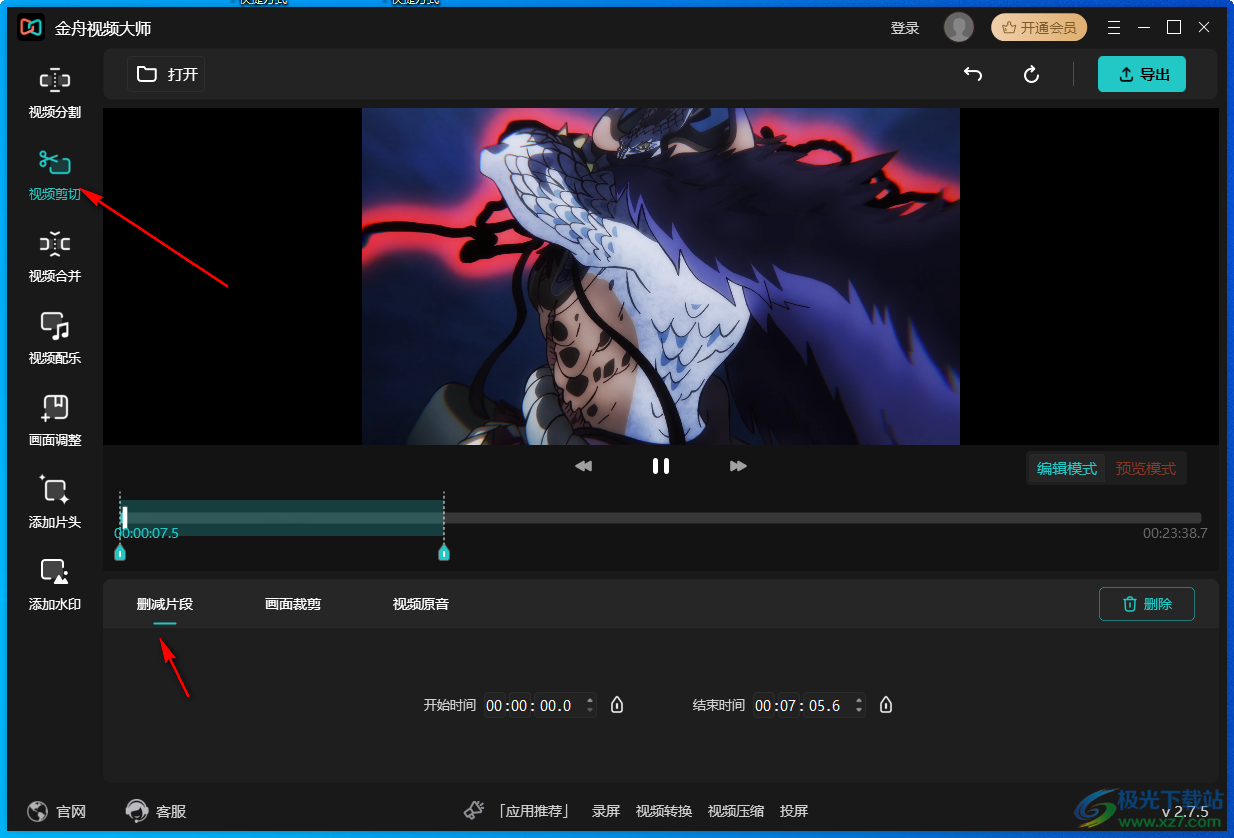Open the 视频分割 (video split) tool
Screen dimensions: 1234x838
[x=55, y=94]
